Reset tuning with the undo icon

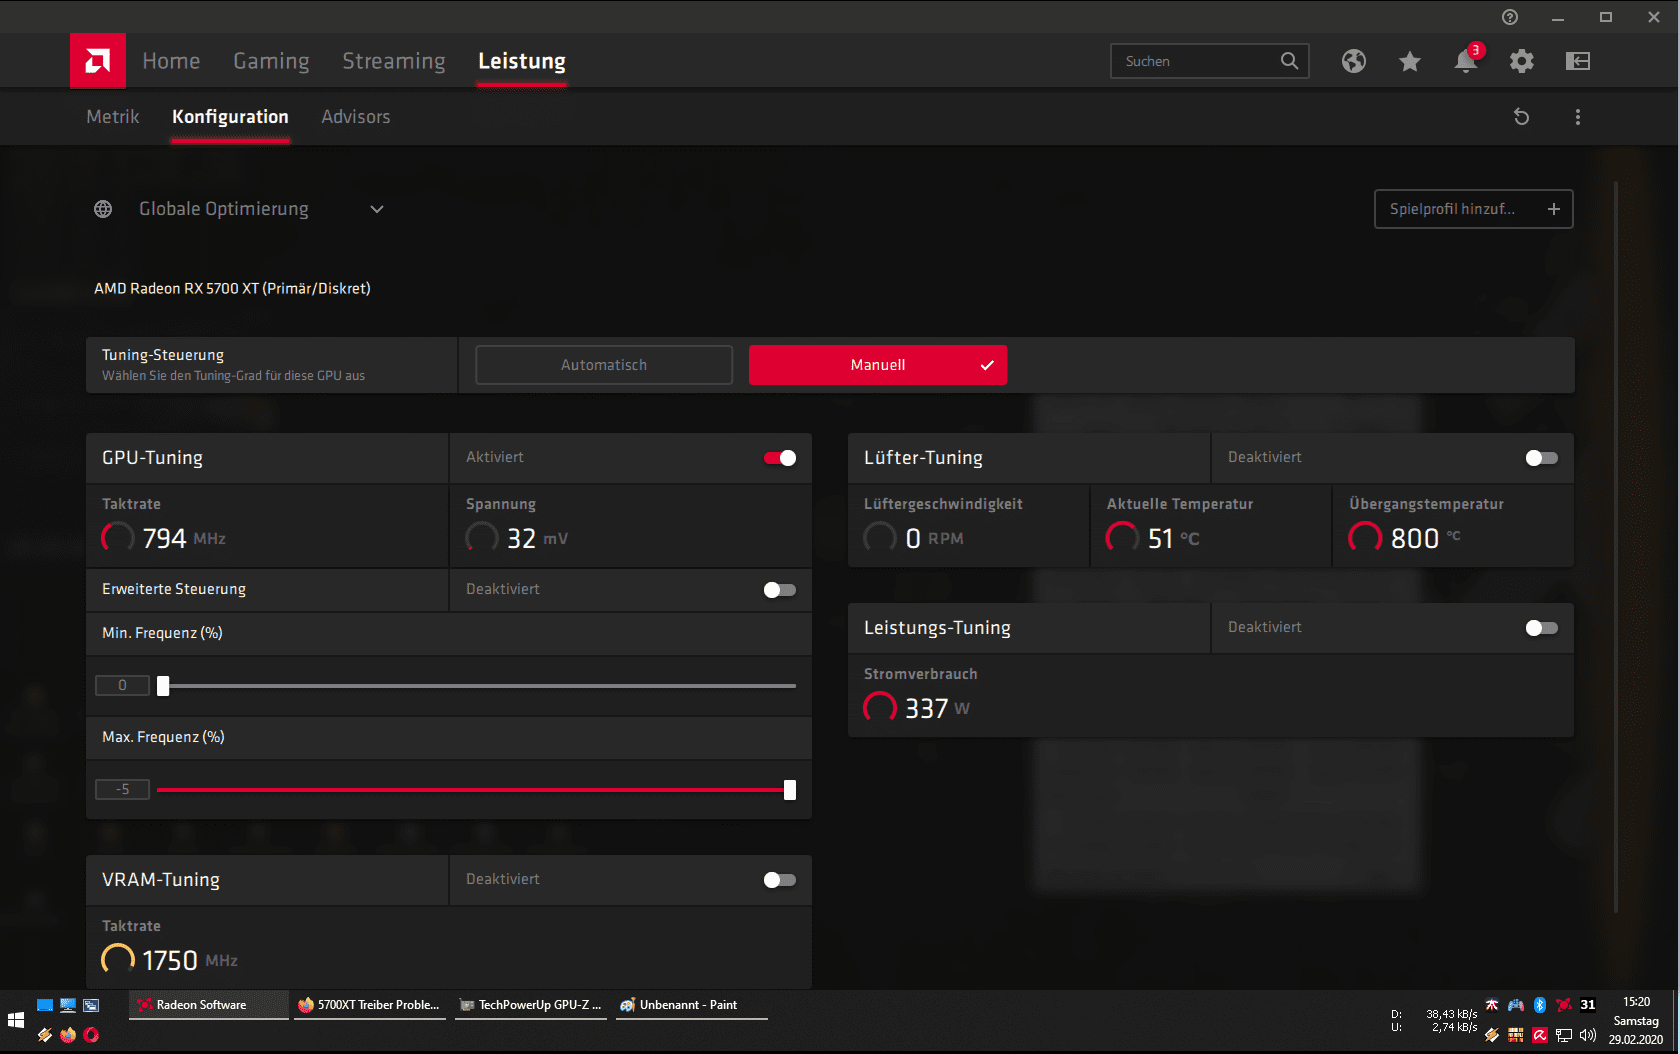[1522, 117]
